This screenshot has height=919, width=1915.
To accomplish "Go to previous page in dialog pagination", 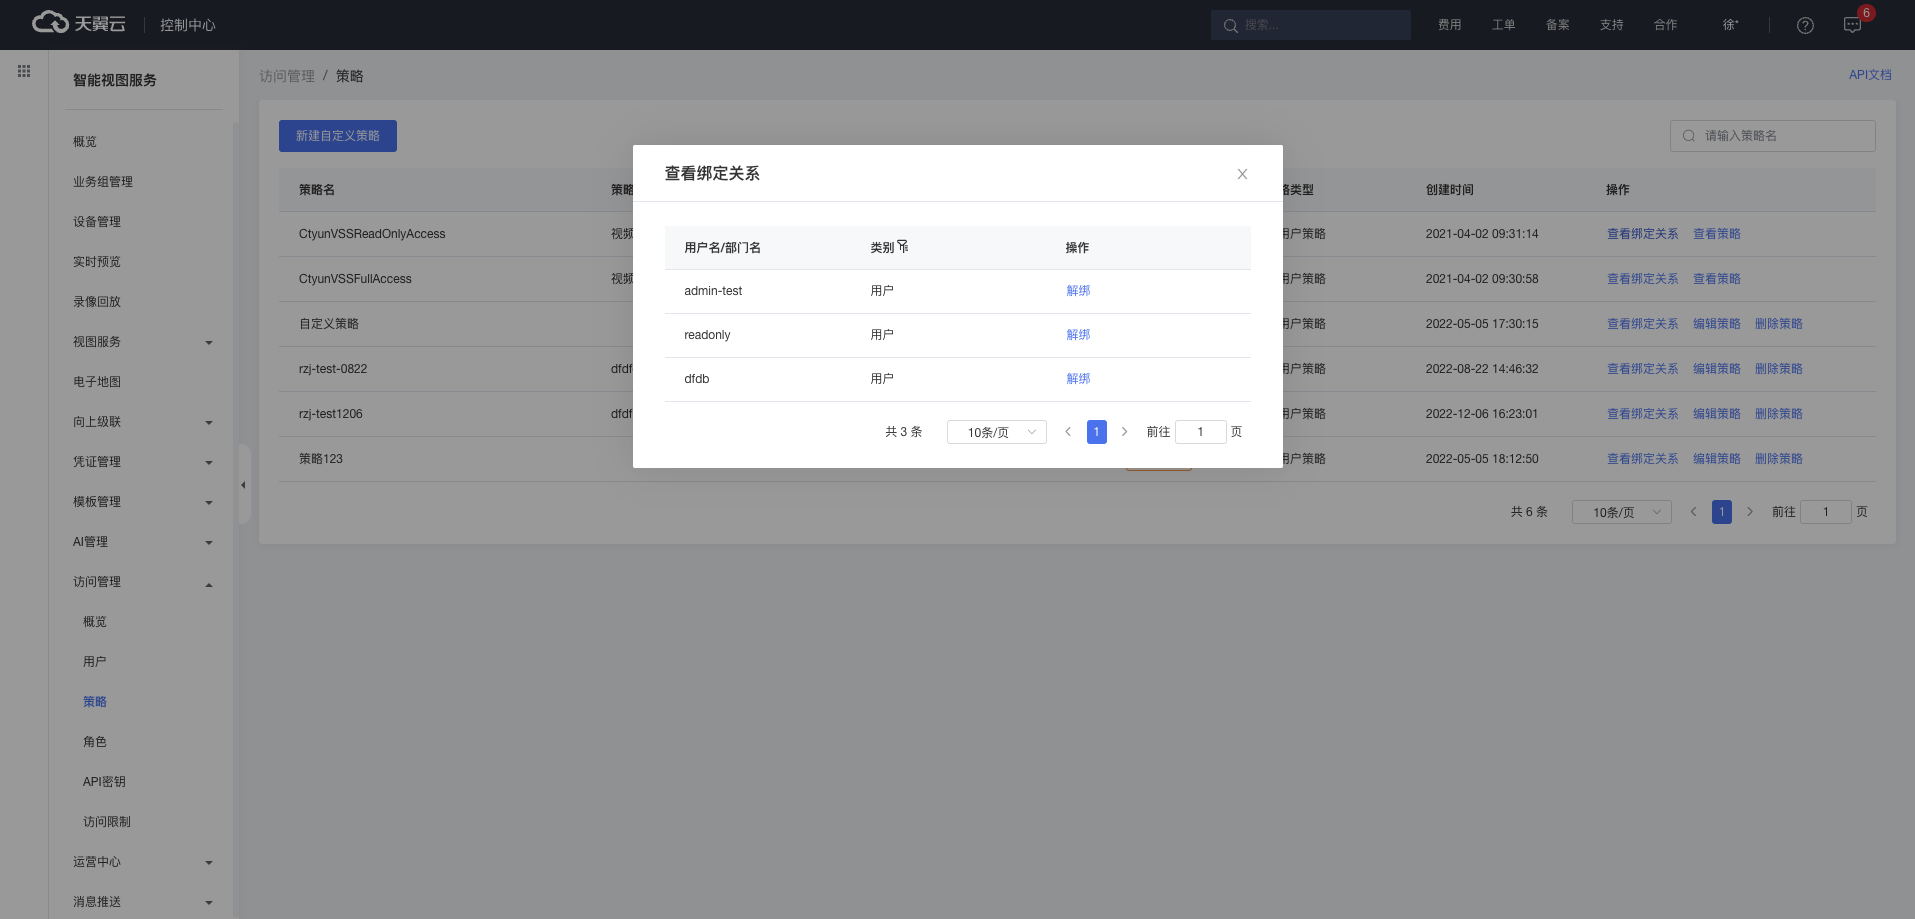I will click(1068, 432).
